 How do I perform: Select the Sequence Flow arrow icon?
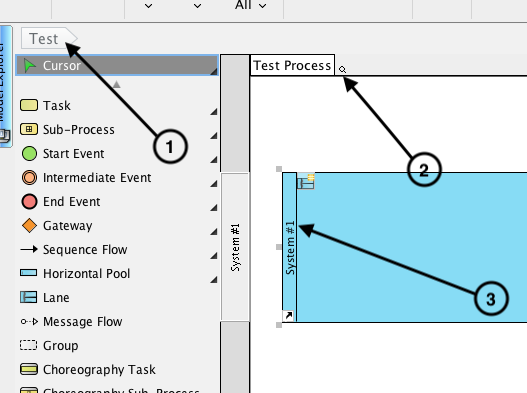coord(29,249)
